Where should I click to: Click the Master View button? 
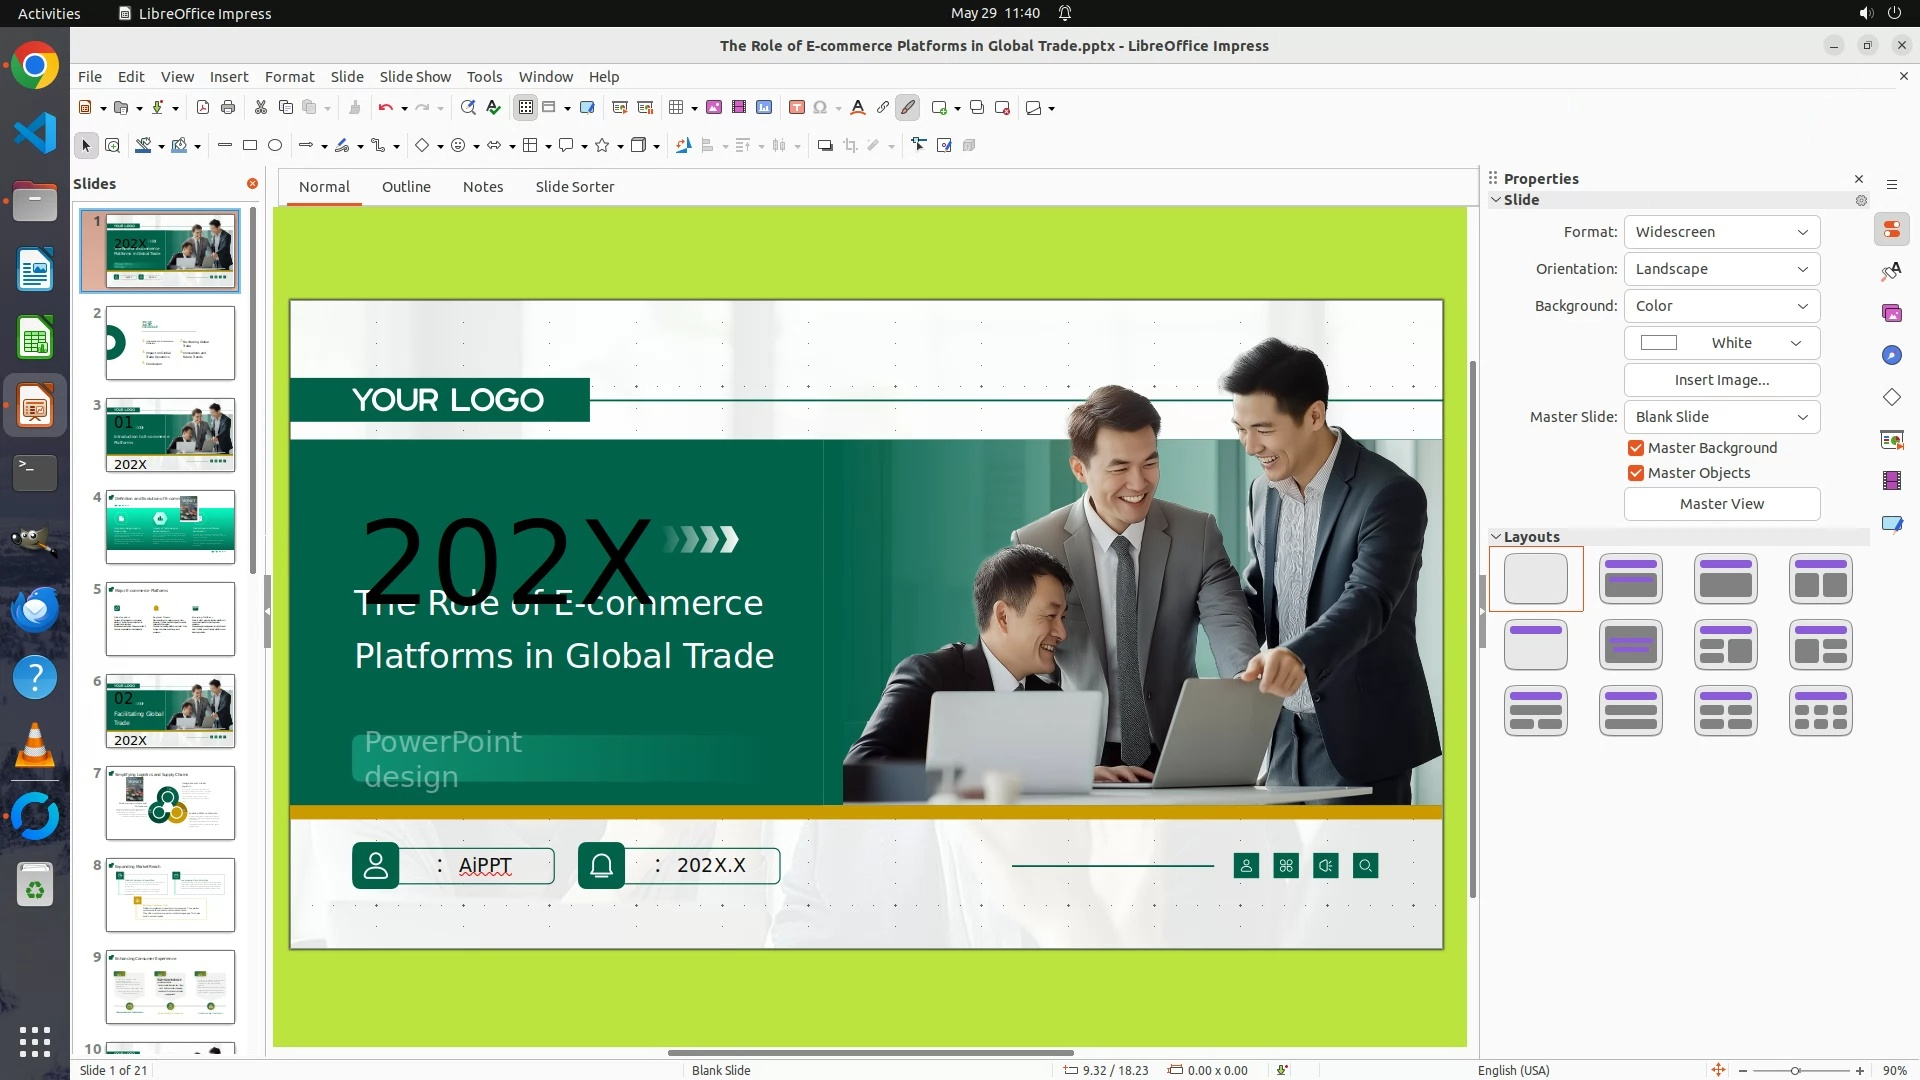(x=1721, y=504)
